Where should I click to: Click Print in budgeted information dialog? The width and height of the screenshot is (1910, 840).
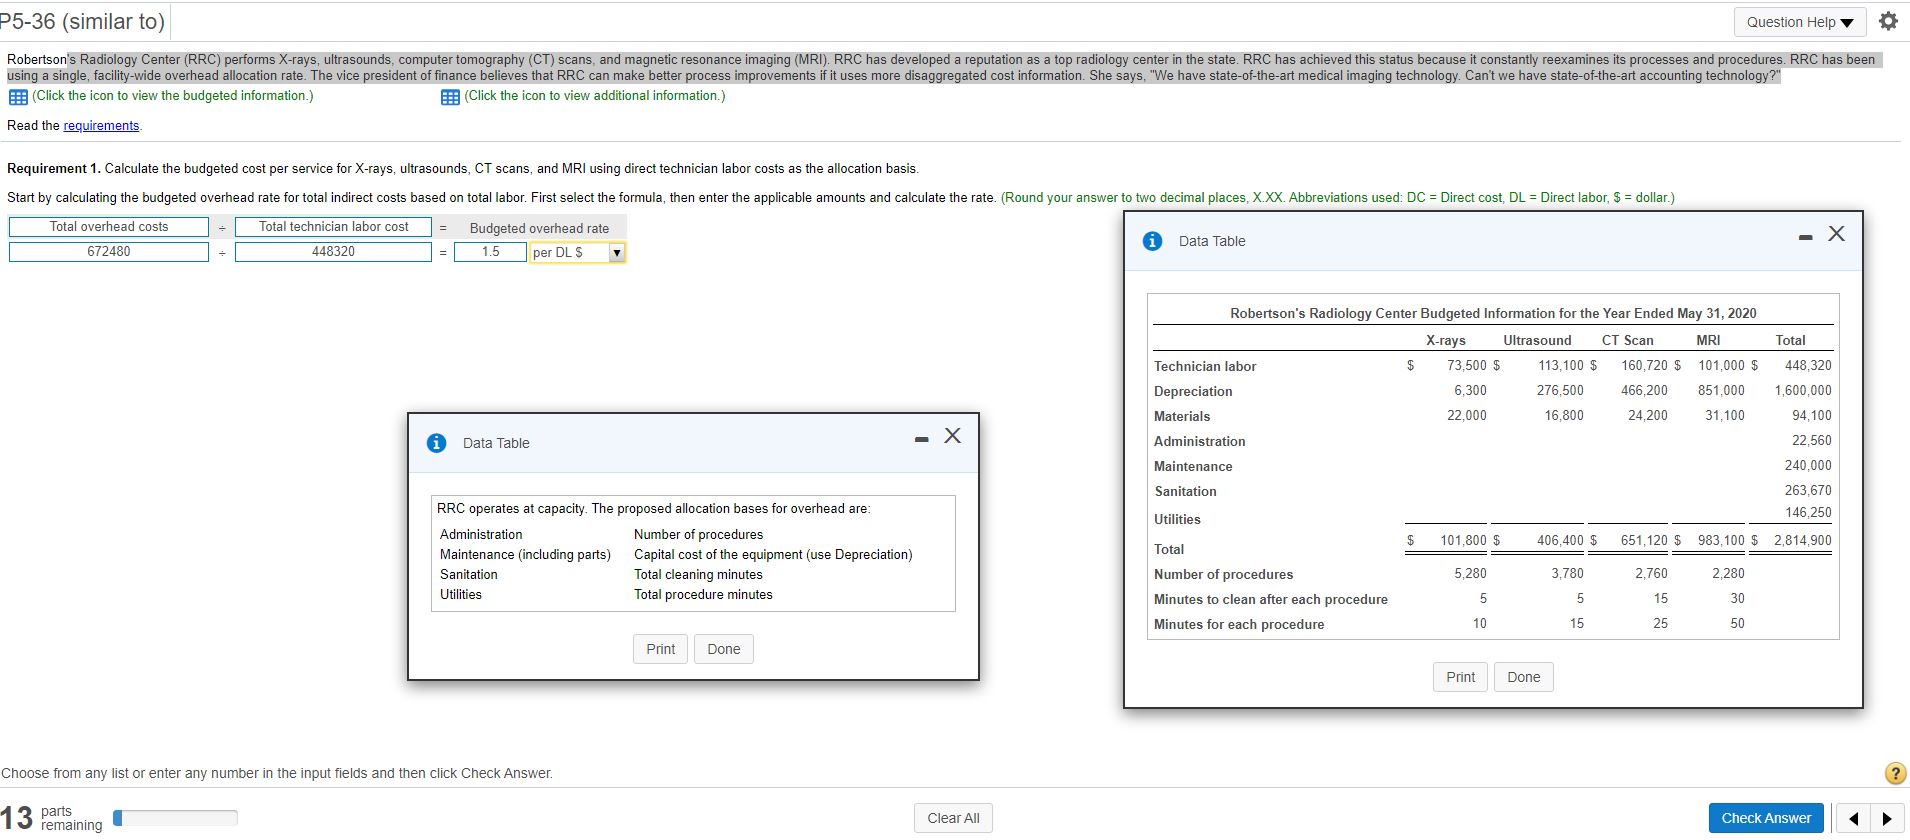(x=1460, y=677)
